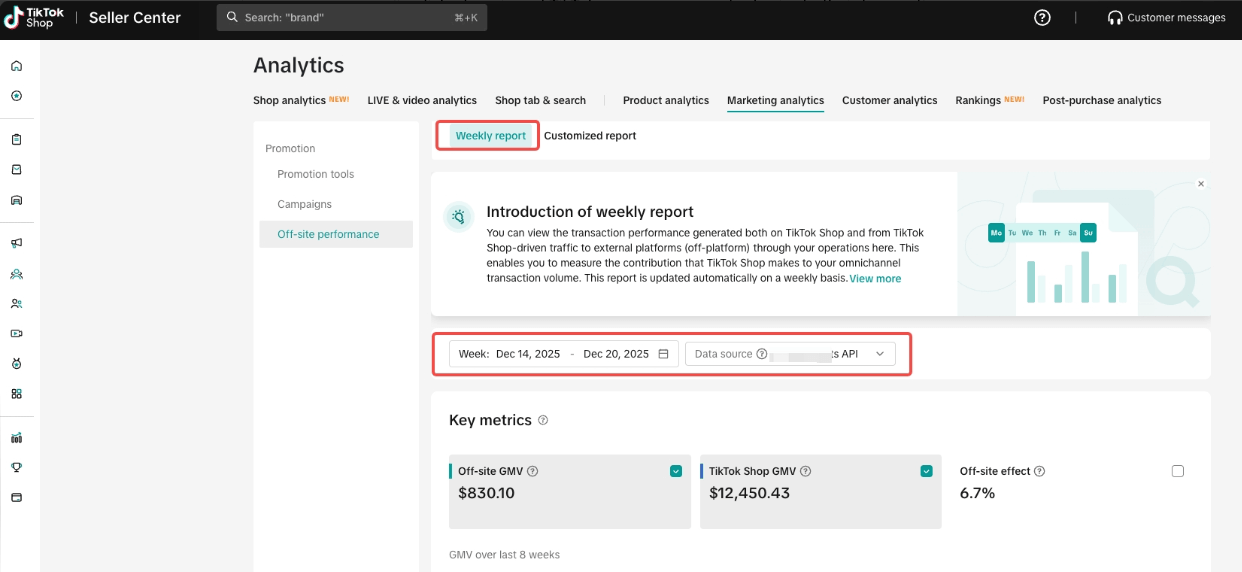Click the Off-site GMV $830.10 card

[570, 492]
